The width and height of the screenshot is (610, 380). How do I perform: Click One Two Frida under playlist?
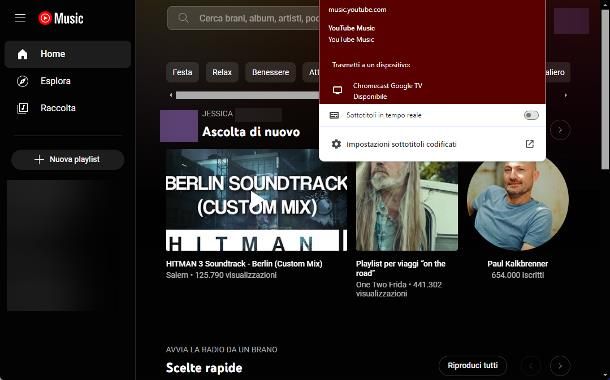click(x=381, y=285)
